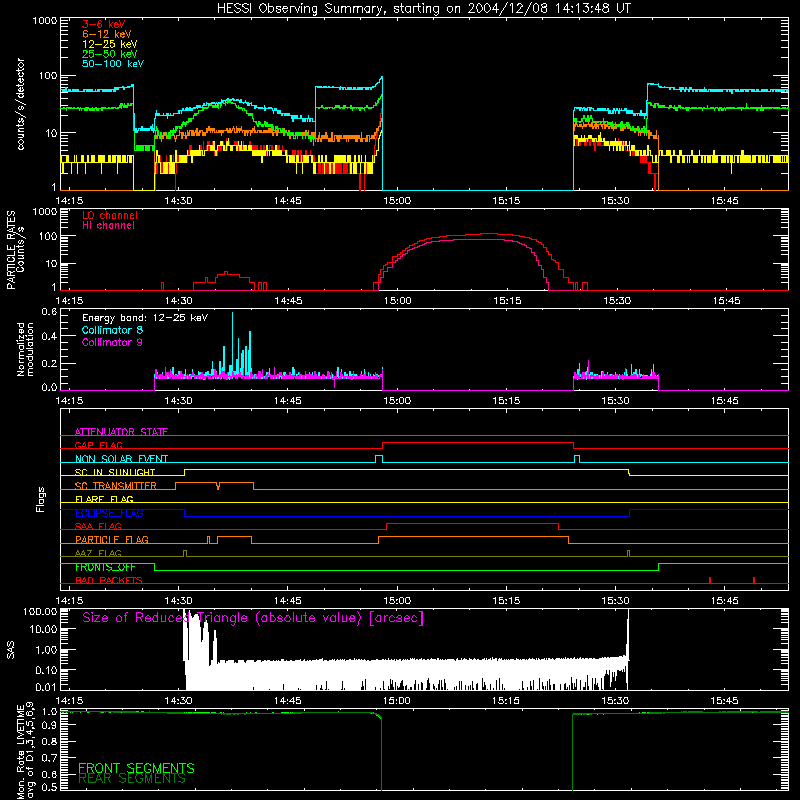800x800 pixels.
Task: Click the SAA_FLAG label
Action: 98,526
